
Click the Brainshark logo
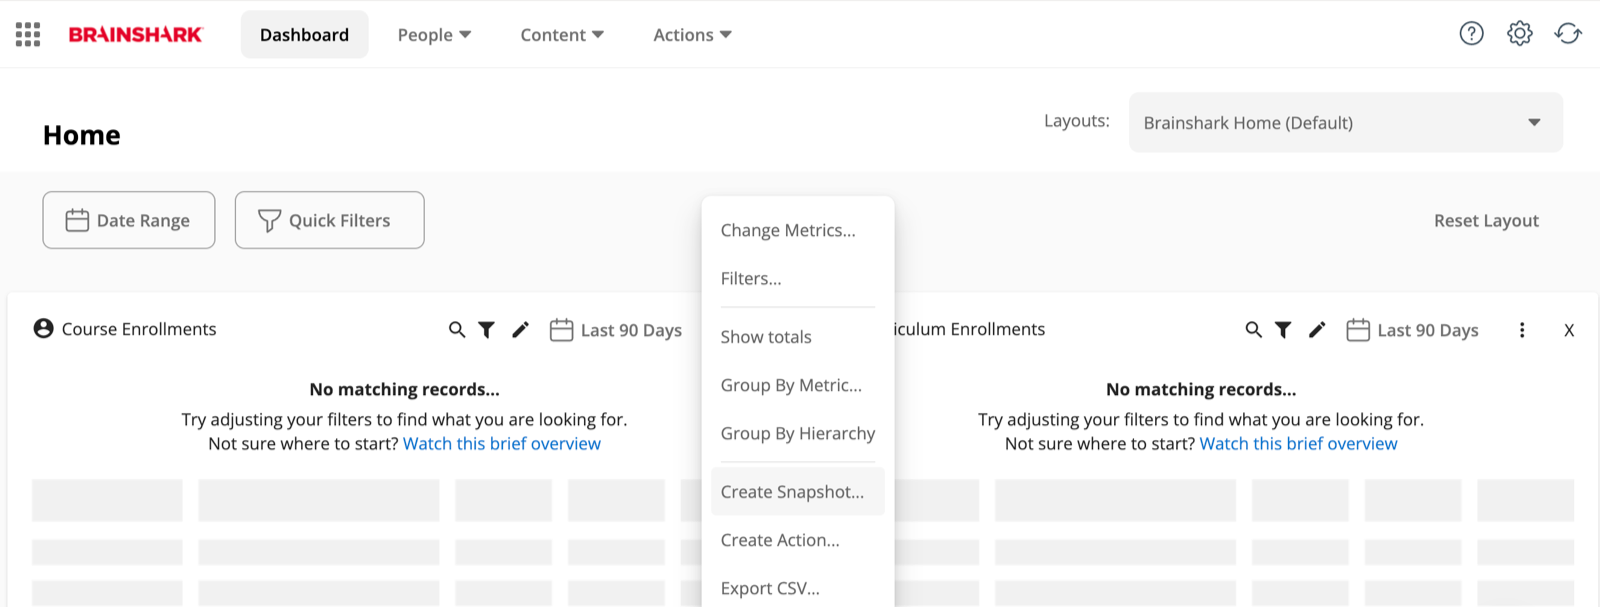tap(135, 34)
